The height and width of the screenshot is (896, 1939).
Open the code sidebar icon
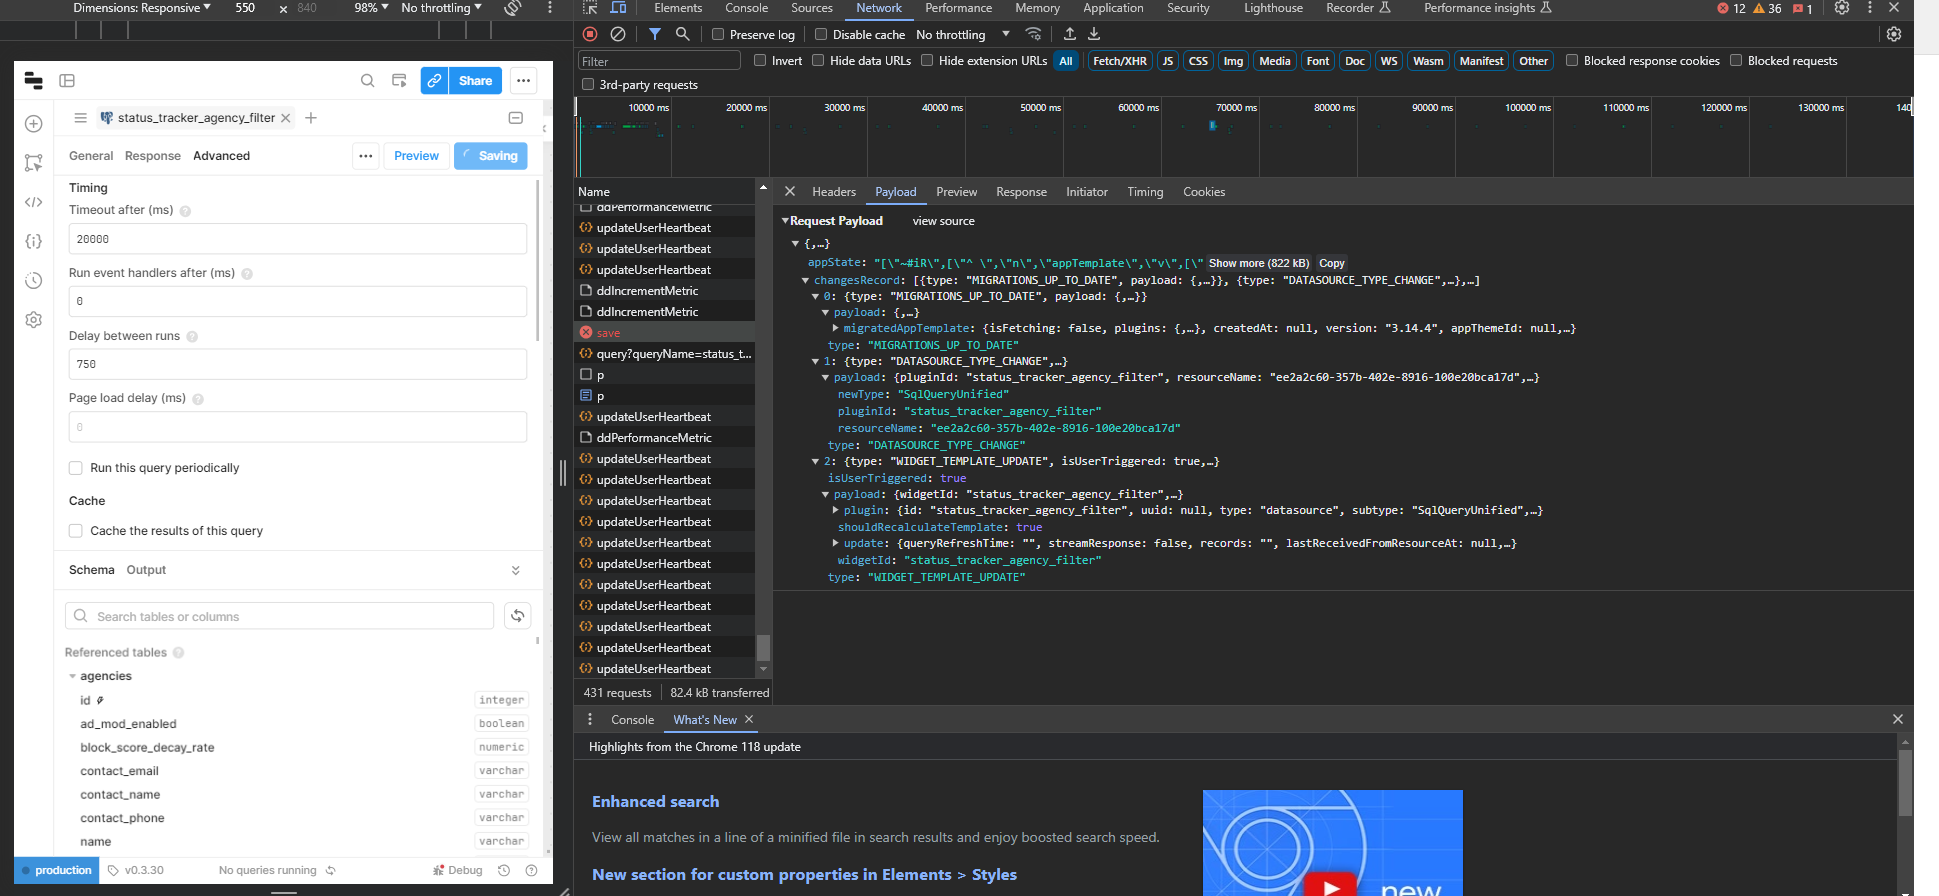(x=33, y=202)
